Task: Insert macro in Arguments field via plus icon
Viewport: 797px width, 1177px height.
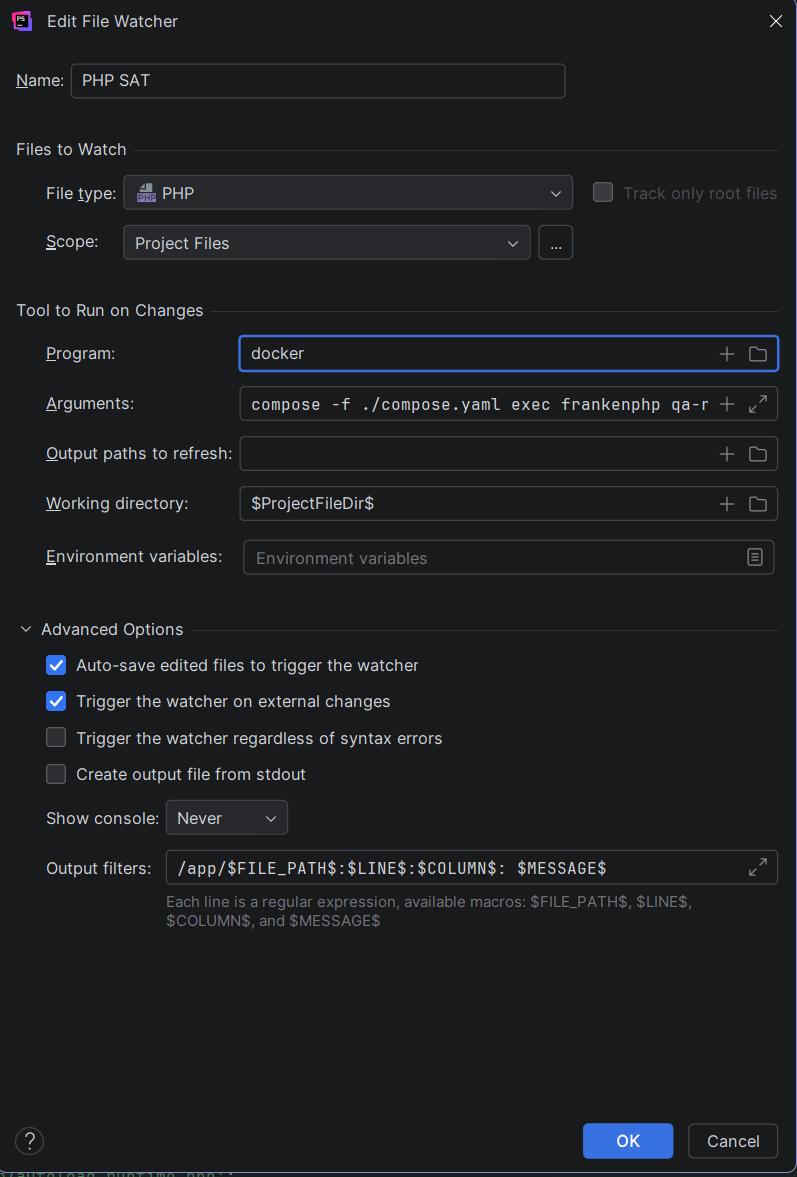Action: pos(726,405)
